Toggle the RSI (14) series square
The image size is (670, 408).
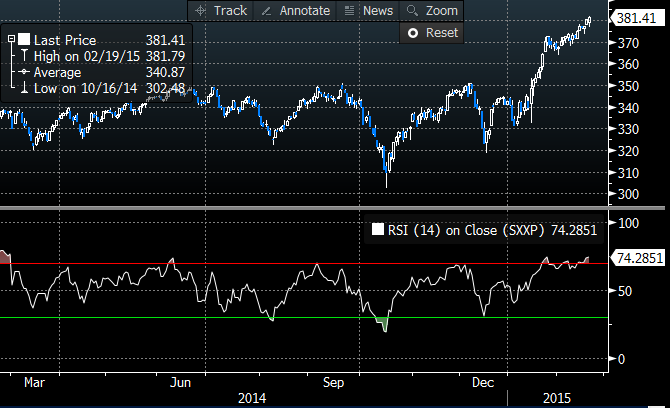pos(377,229)
